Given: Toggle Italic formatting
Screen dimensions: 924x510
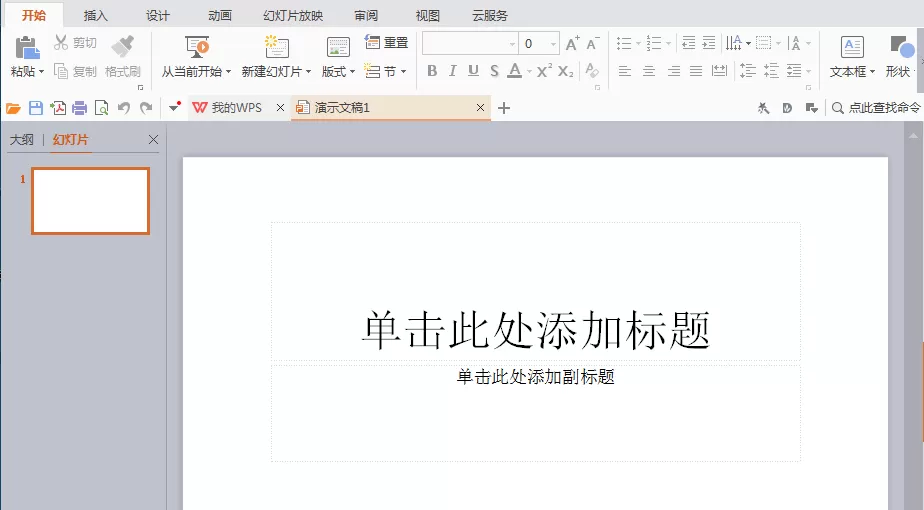Looking at the screenshot, I should [x=452, y=71].
